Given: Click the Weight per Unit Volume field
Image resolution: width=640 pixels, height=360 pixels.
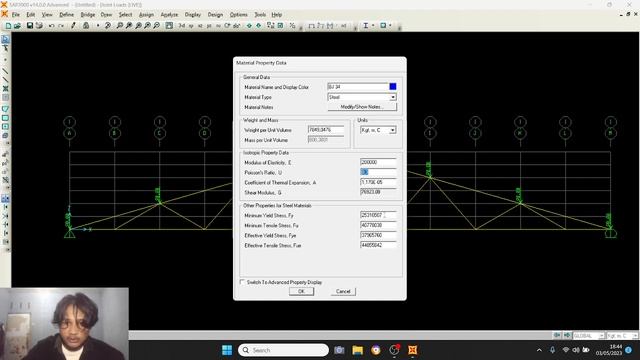Looking at the screenshot, I should pyautogui.click(x=326, y=130).
